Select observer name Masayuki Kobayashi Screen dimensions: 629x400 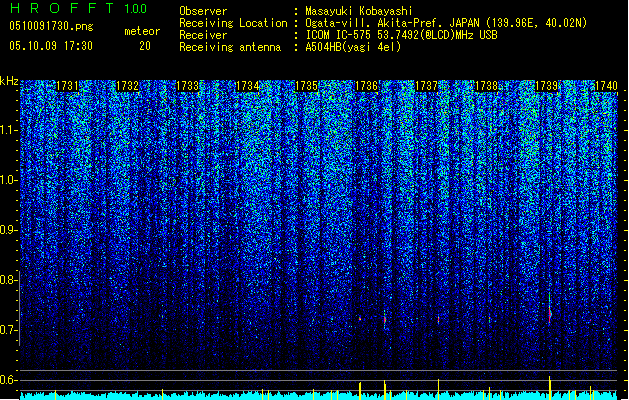tap(359, 11)
